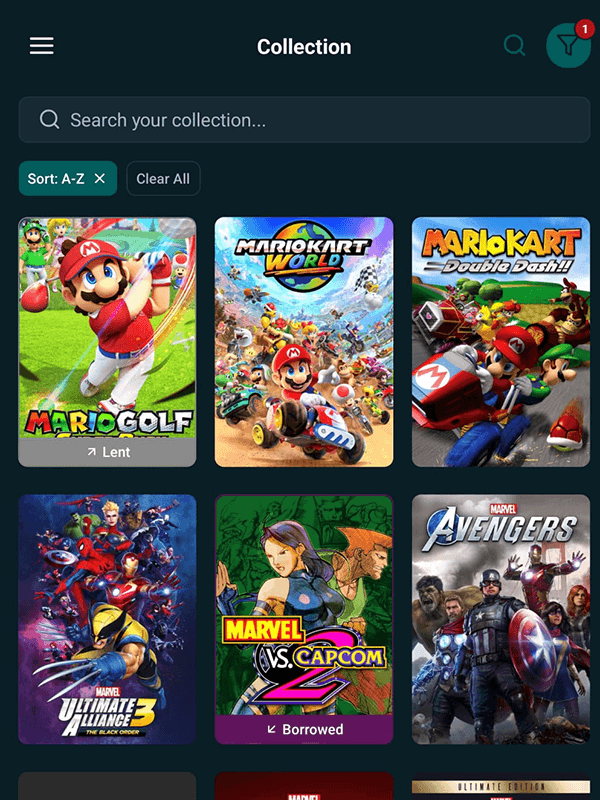The image size is (600, 800).
Task: Click the magnifier icon in search bar
Action: coord(49,120)
